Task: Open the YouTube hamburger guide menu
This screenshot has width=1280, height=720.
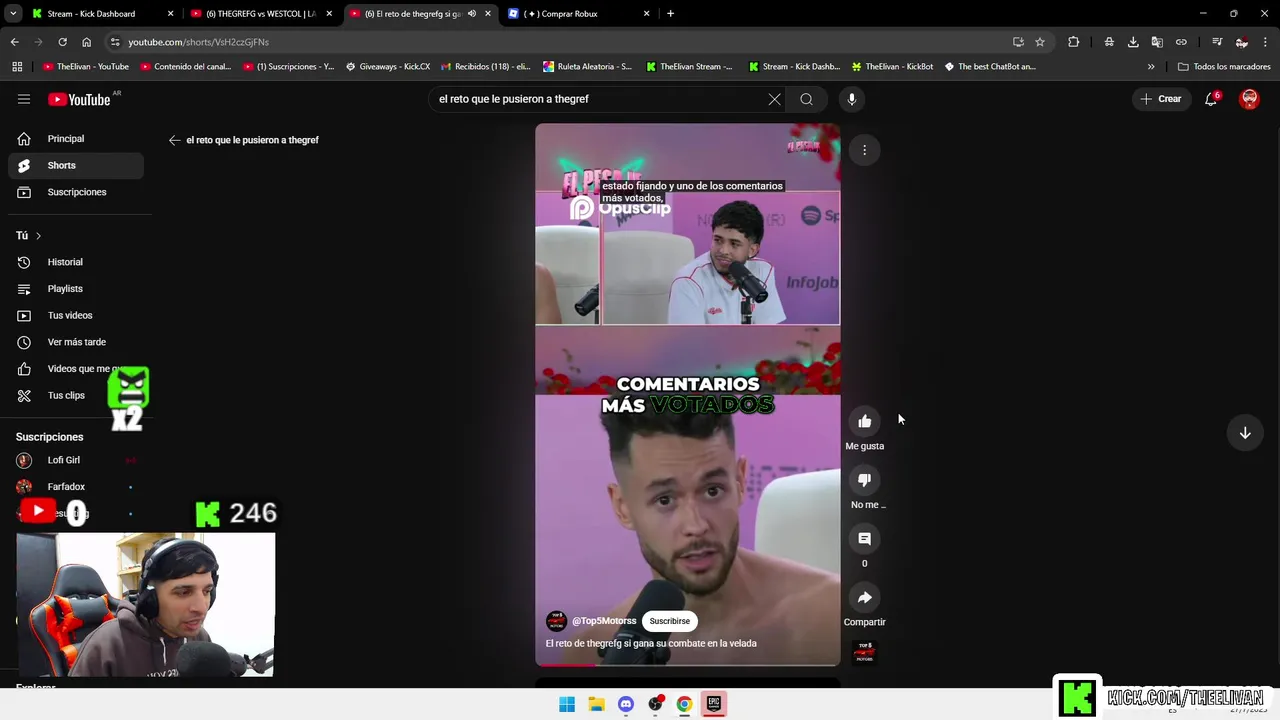Action: click(x=24, y=99)
